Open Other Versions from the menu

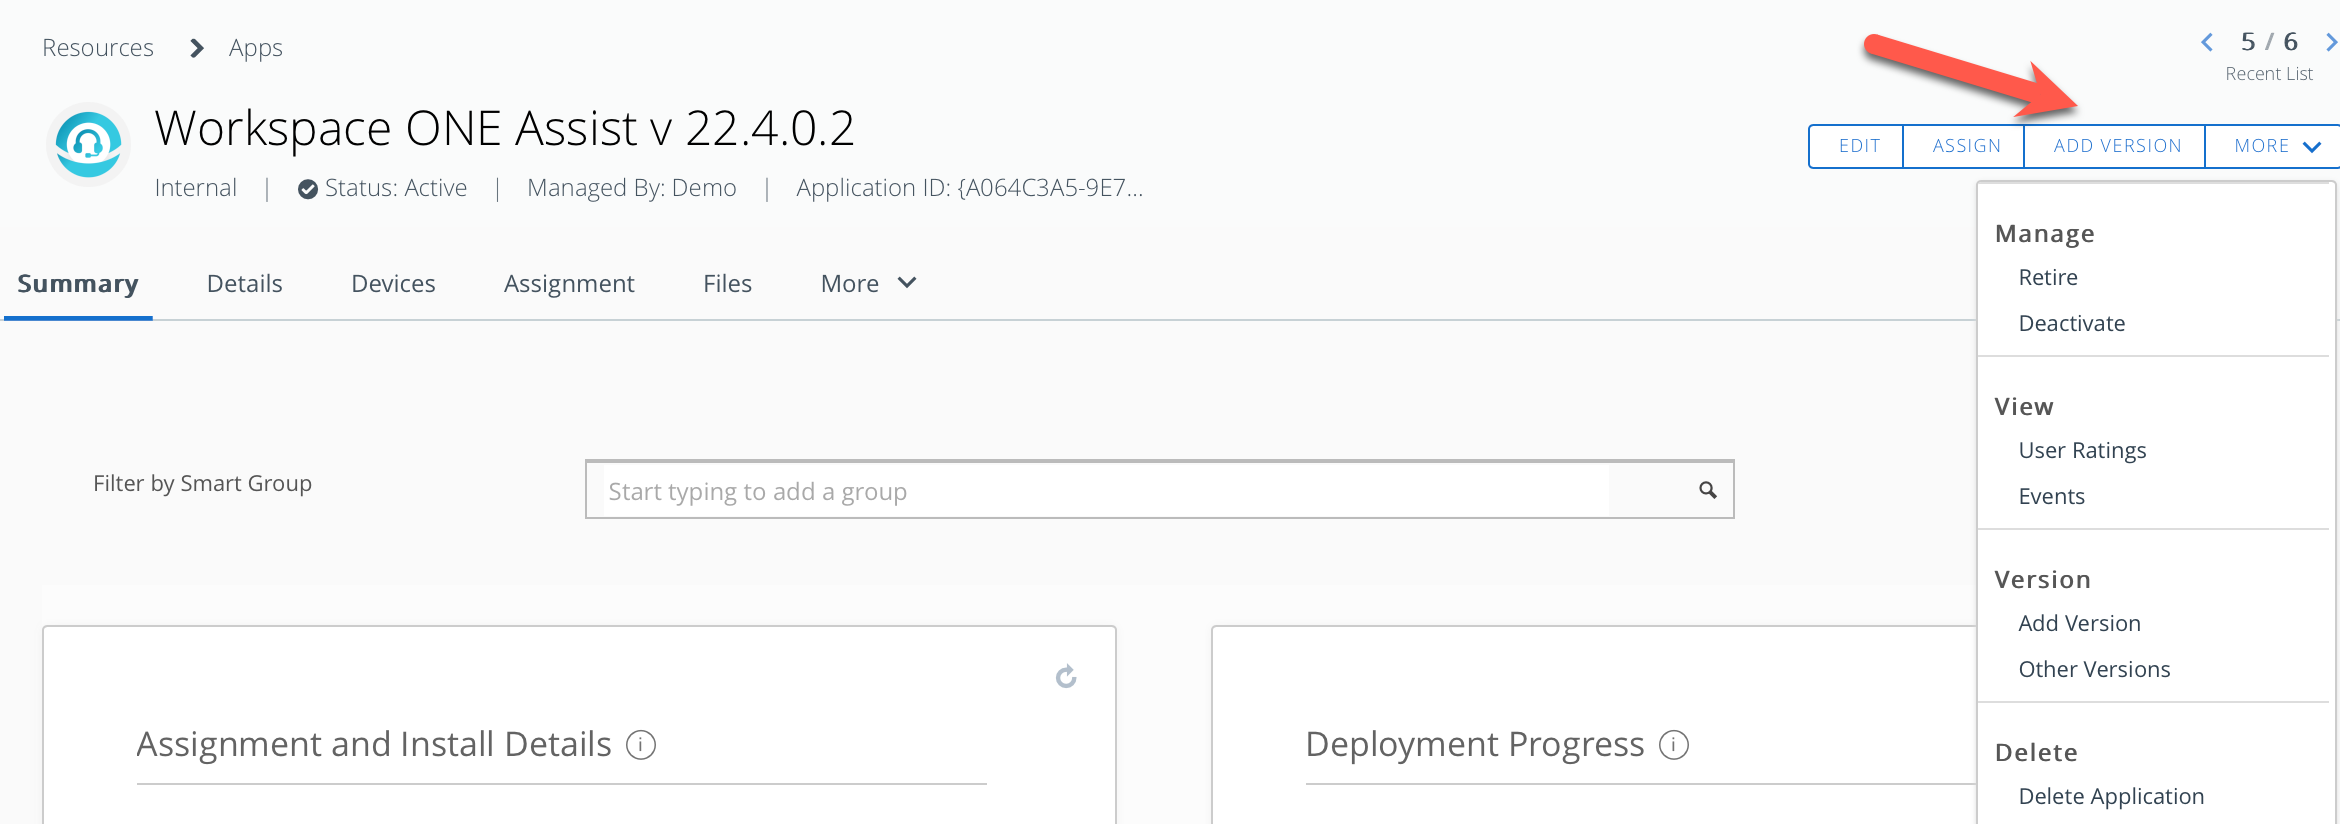[x=2094, y=669]
